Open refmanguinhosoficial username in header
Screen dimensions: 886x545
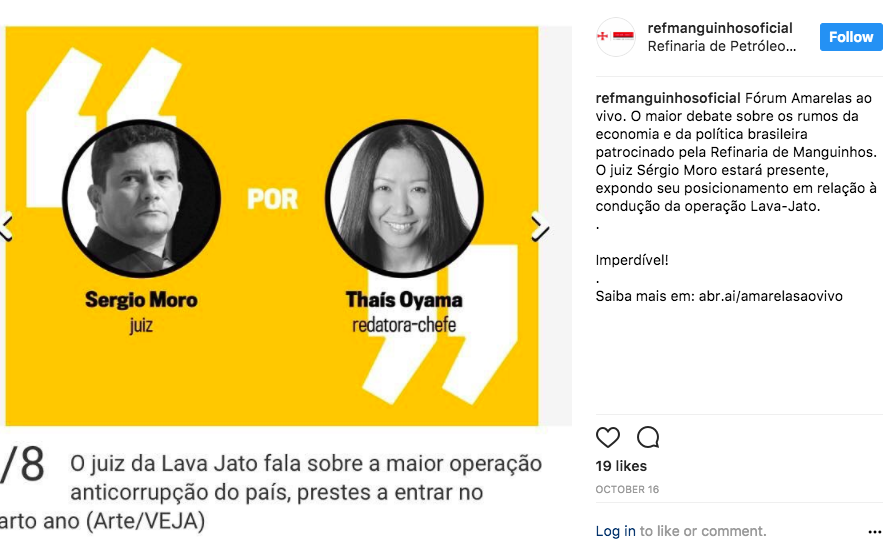pyautogui.click(x=719, y=28)
